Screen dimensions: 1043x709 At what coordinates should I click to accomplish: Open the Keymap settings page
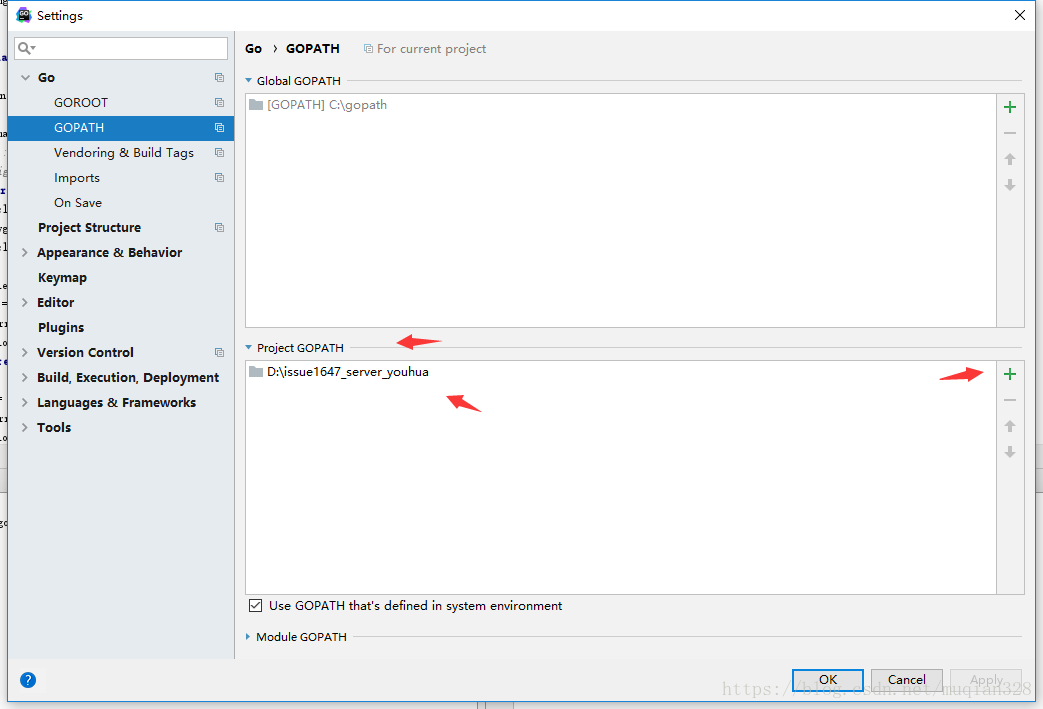(62, 278)
